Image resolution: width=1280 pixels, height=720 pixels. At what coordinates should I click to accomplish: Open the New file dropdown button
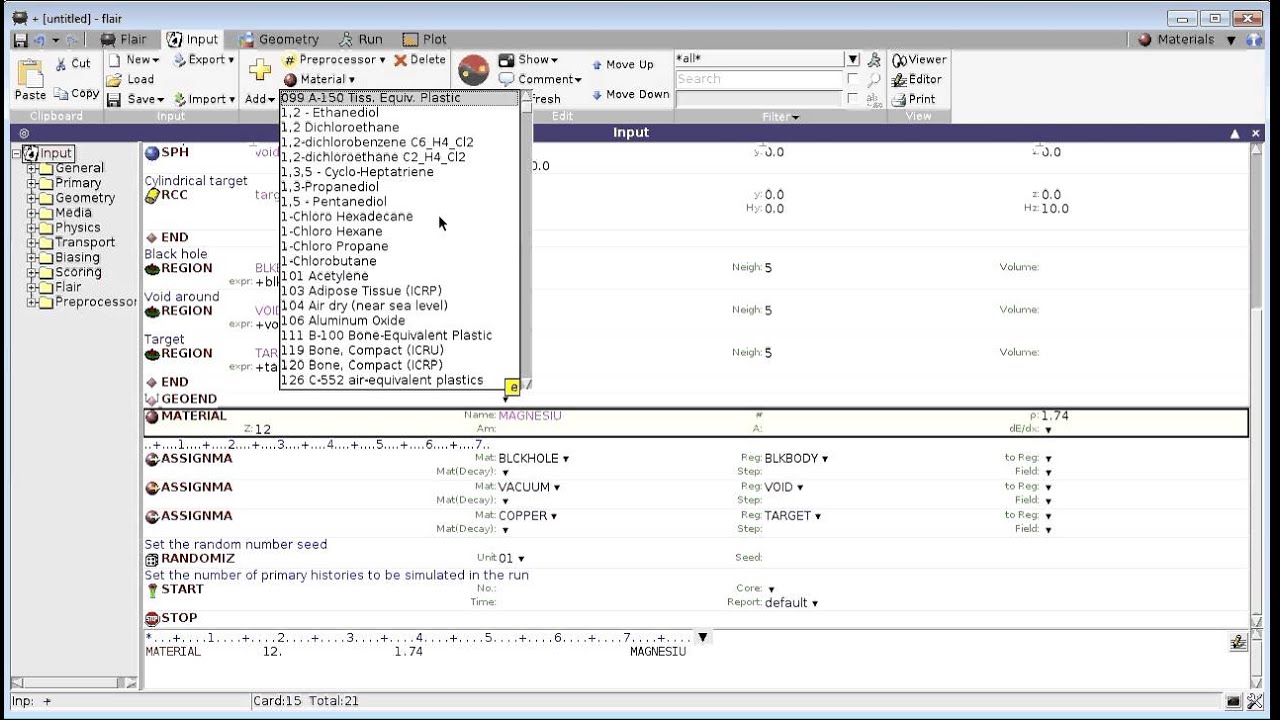[x=134, y=60]
